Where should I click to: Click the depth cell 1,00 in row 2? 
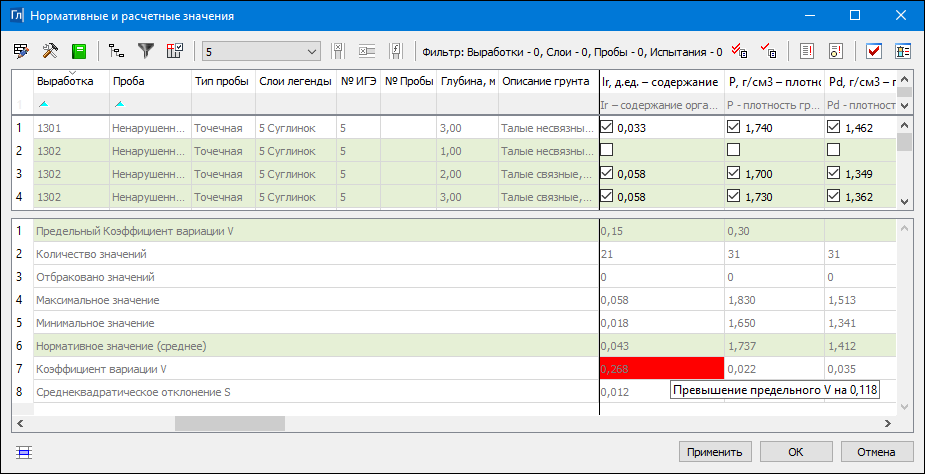(467, 151)
